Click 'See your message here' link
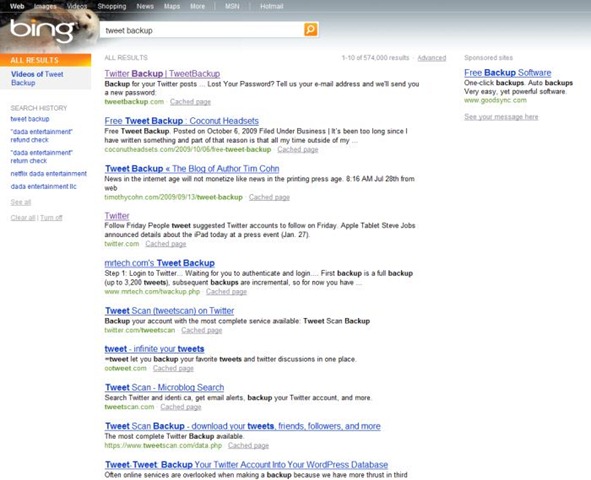Viewport: 591px width, 480px height. (x=501, y=116)
